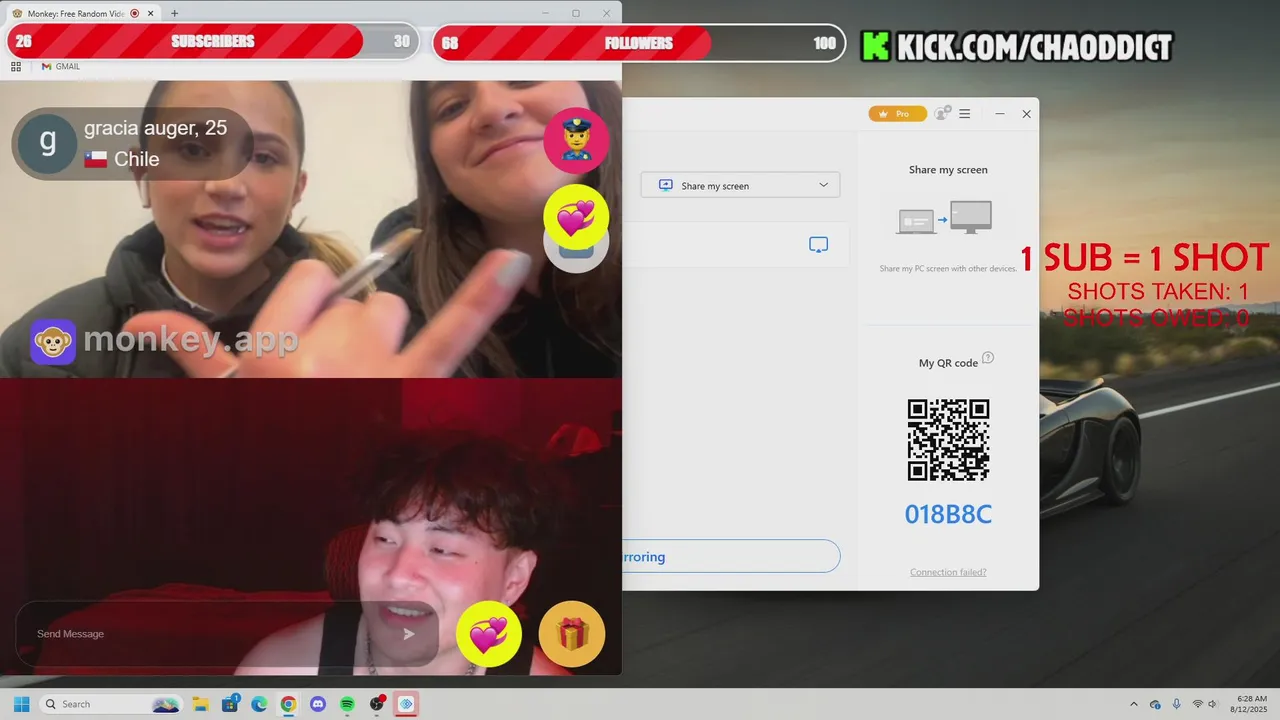Open the GMAIL bookmark in Chrome
This screenshot has height=720, width=1280.
coord(61,67)
